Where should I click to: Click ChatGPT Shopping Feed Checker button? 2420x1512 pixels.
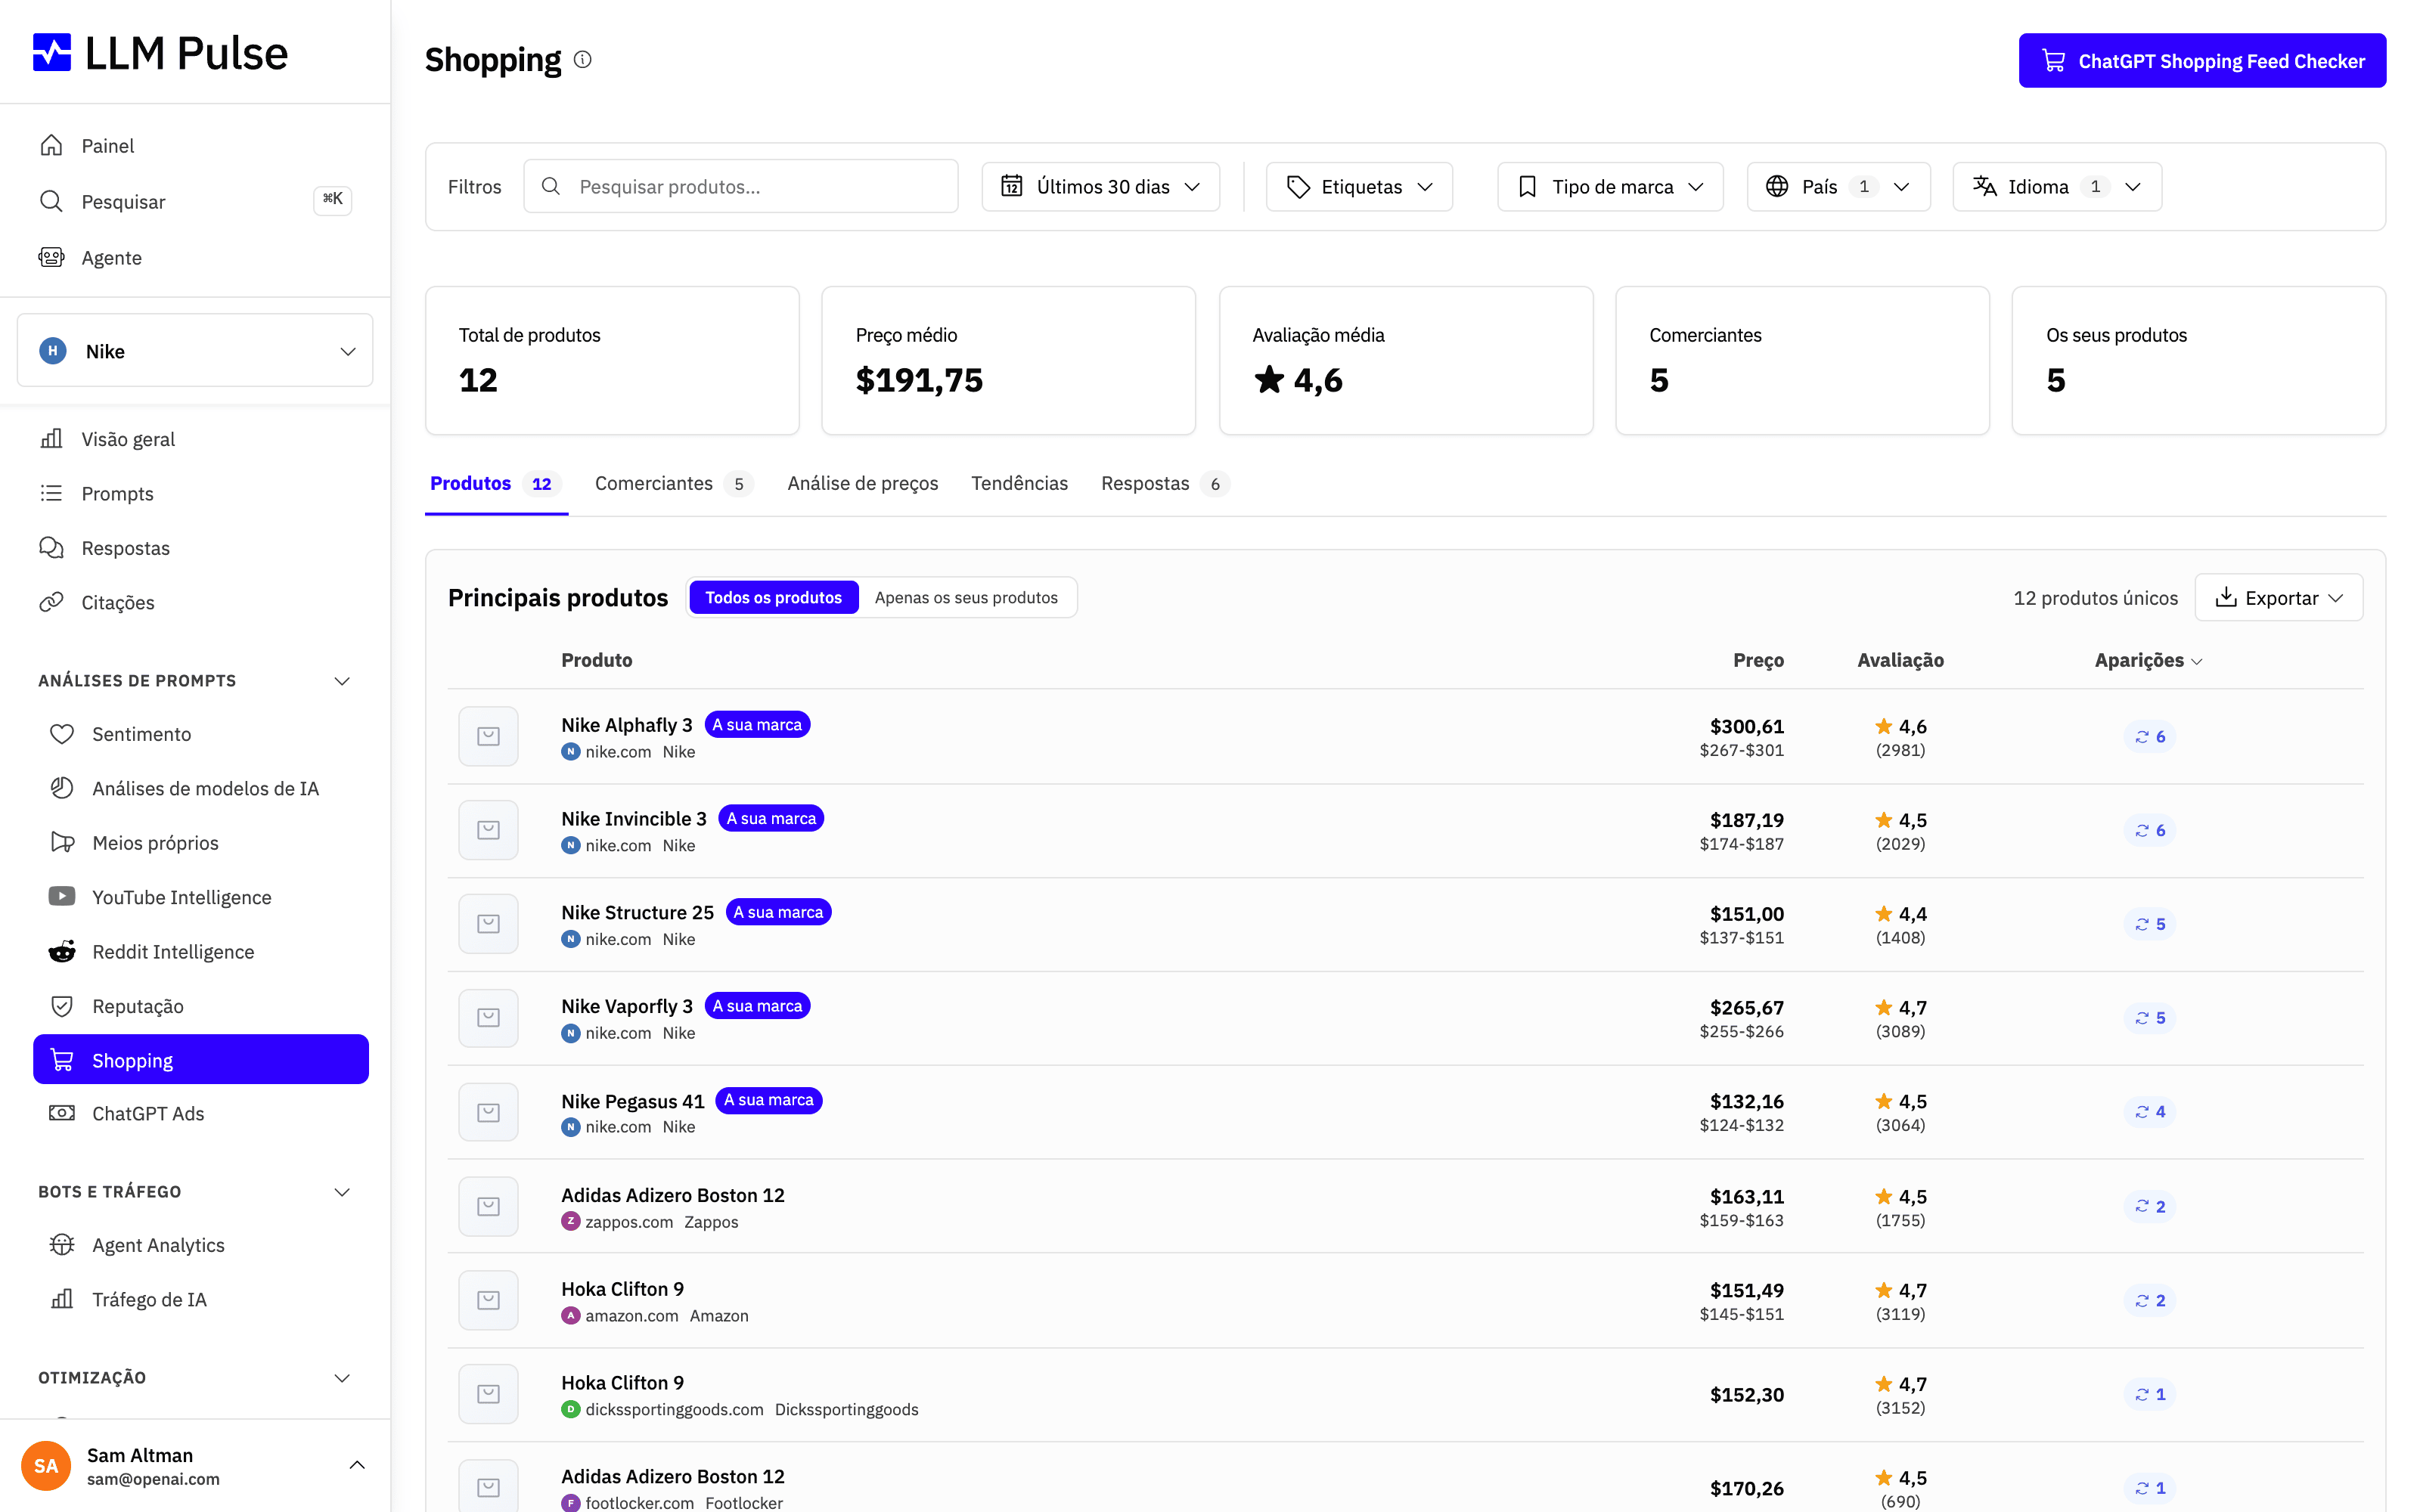point(2202,61)
